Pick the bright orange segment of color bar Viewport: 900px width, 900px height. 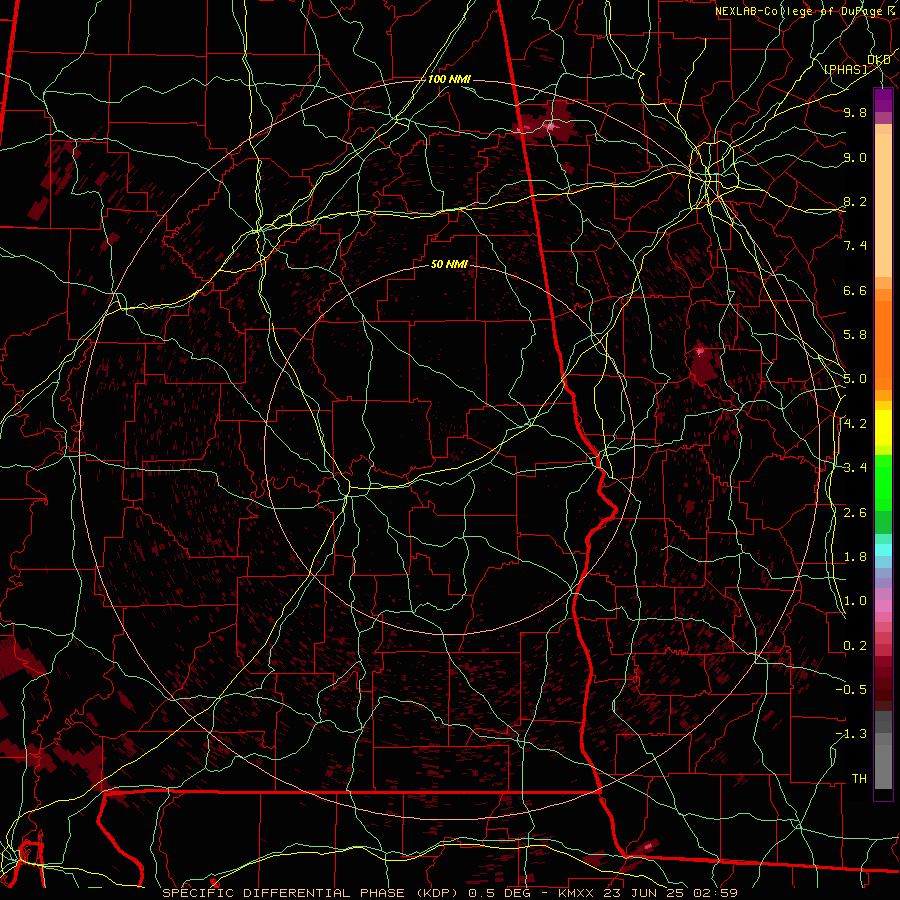tap(883, 344)
